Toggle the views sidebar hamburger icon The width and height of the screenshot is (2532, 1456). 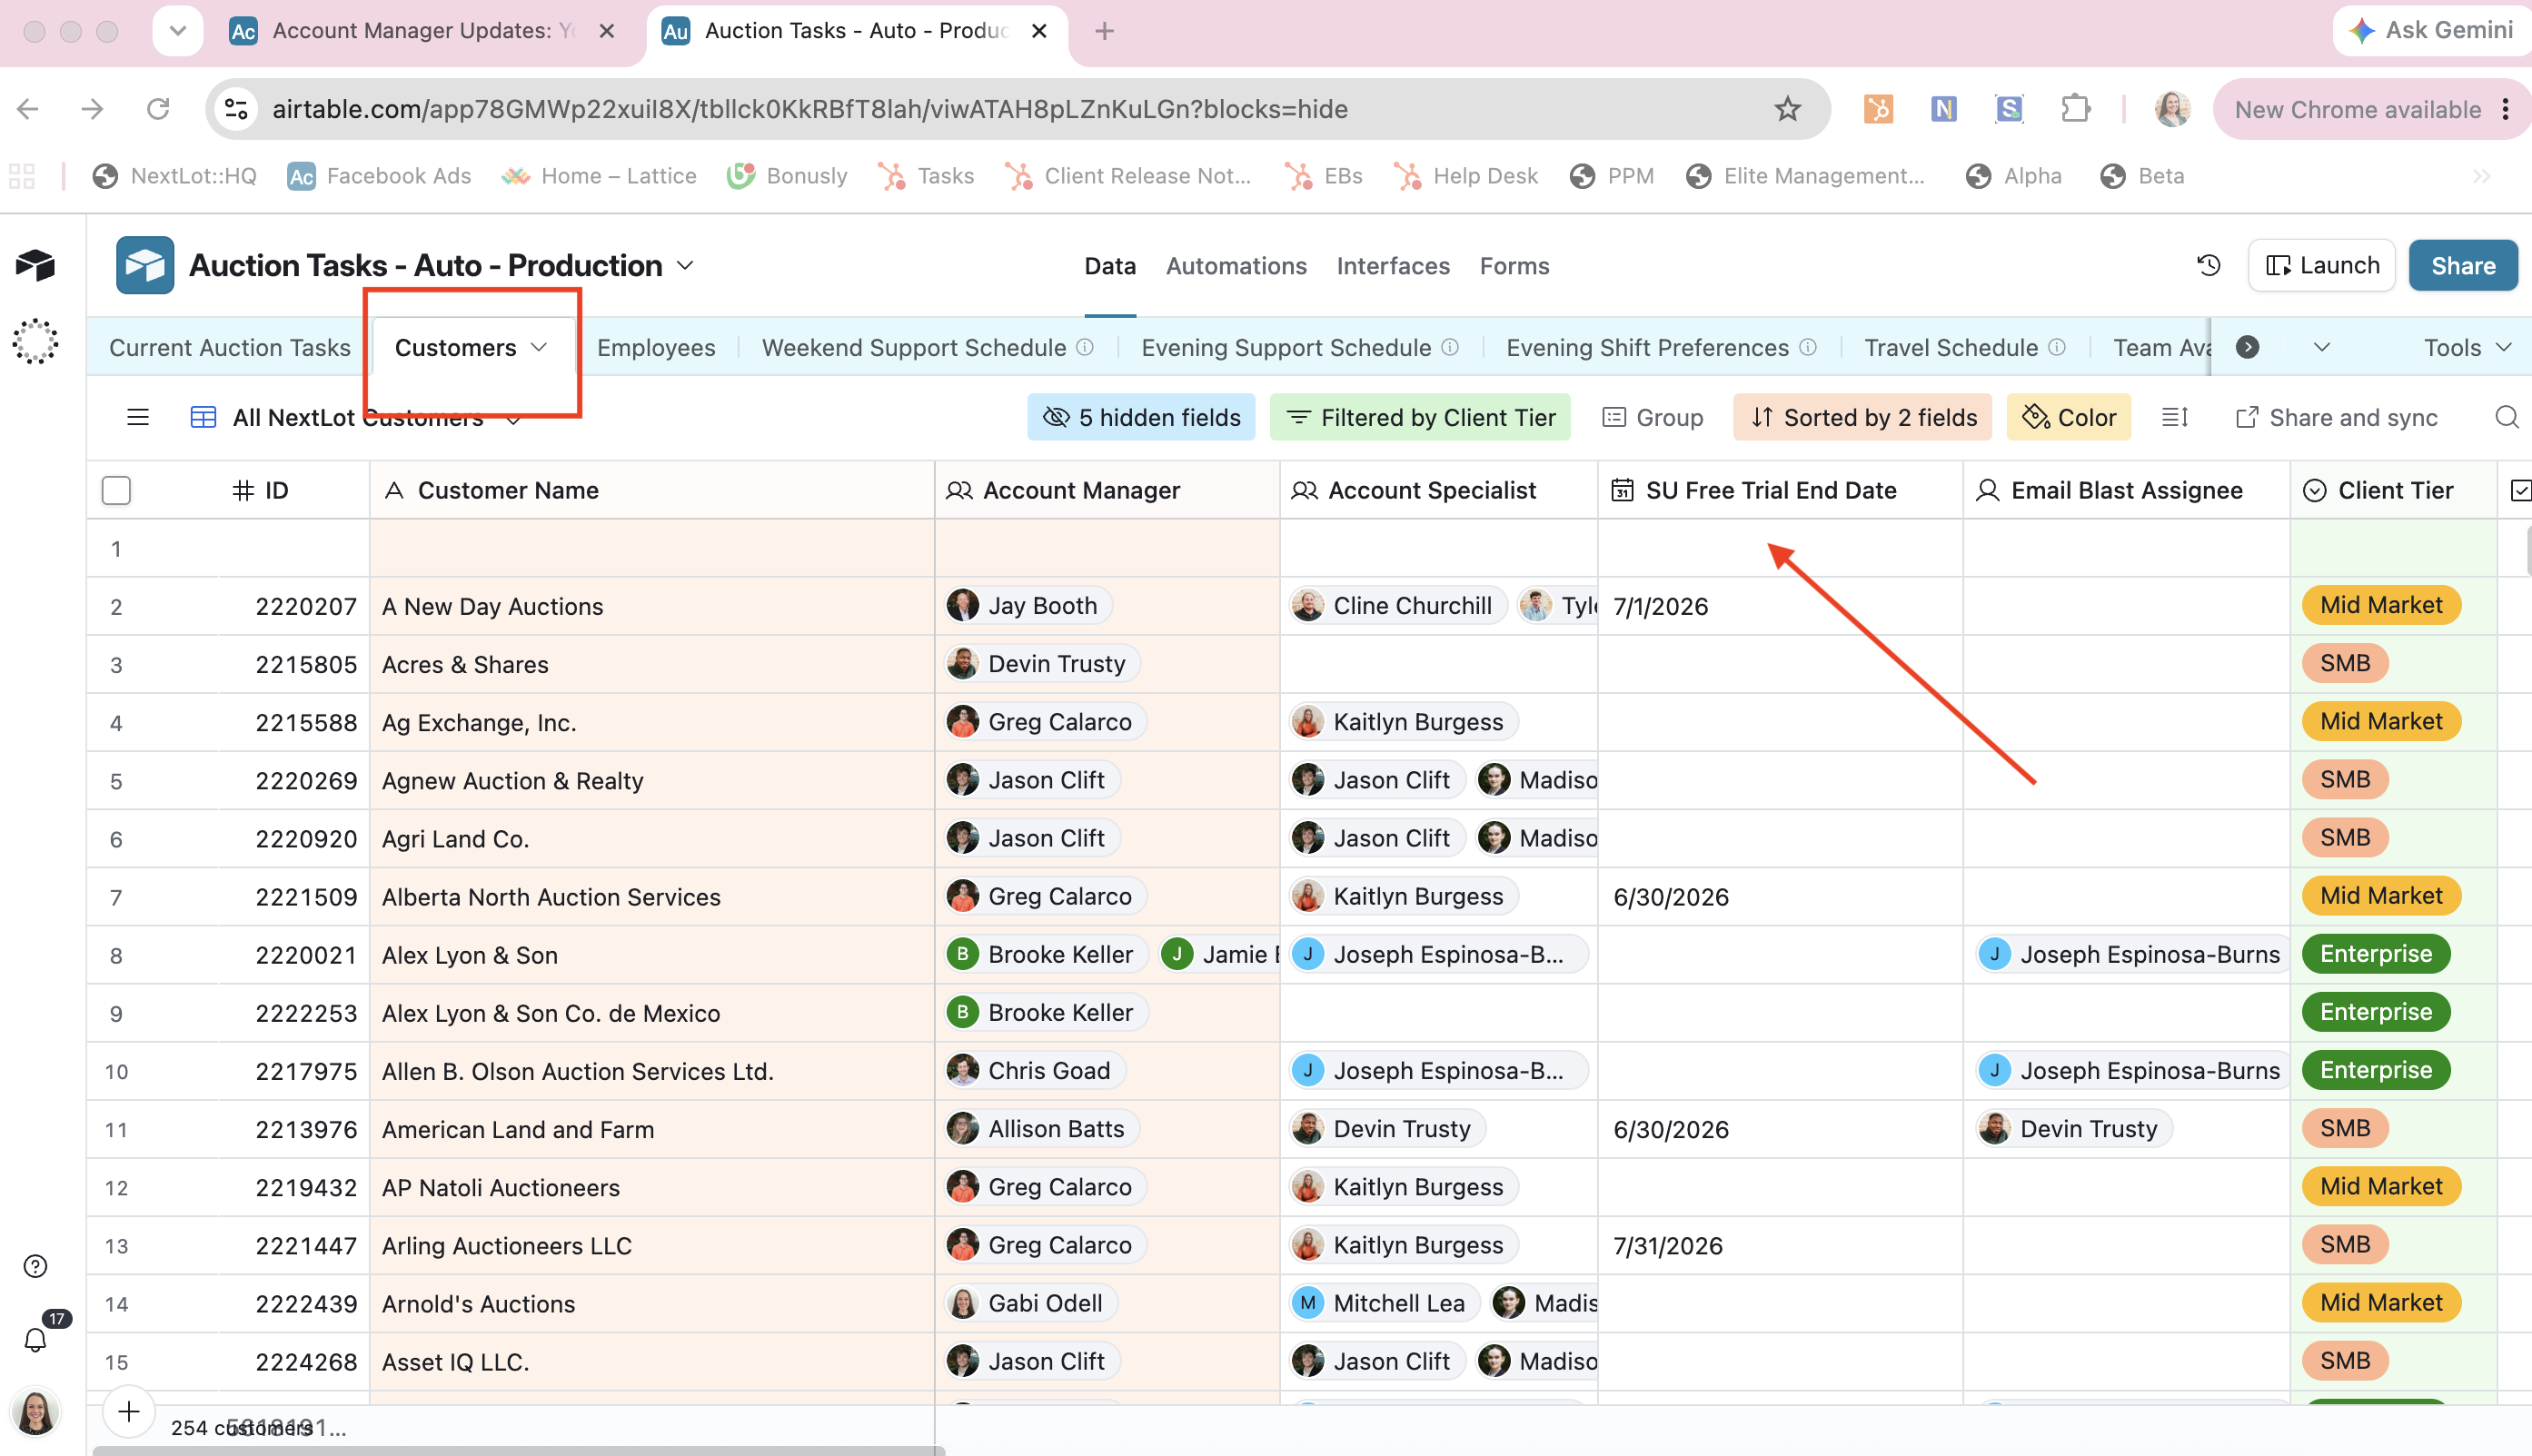(138, 417)
